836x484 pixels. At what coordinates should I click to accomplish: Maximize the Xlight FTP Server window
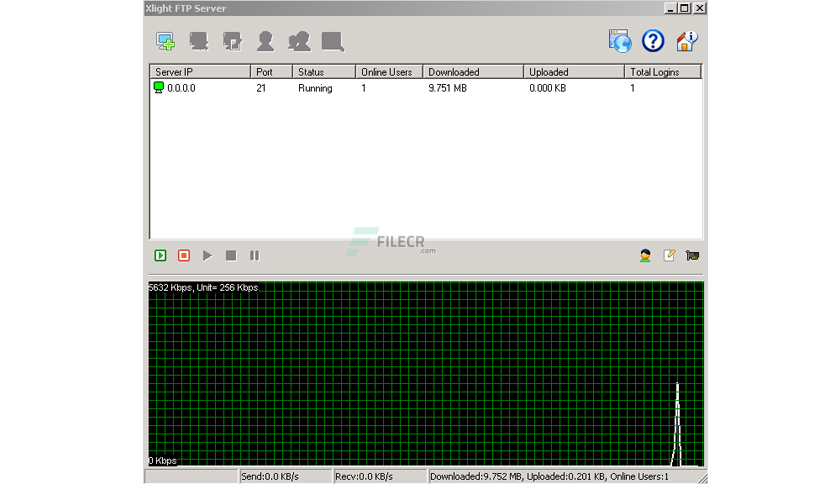pyautogui.click(x=685, y=8)
